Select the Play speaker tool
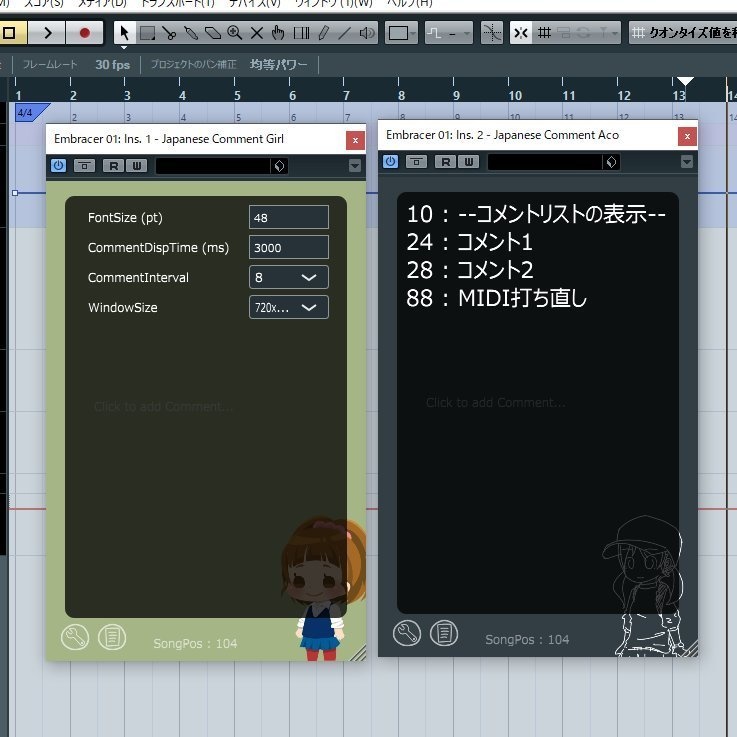This screenshot has height=737, width=737. (x=367, y=33)
